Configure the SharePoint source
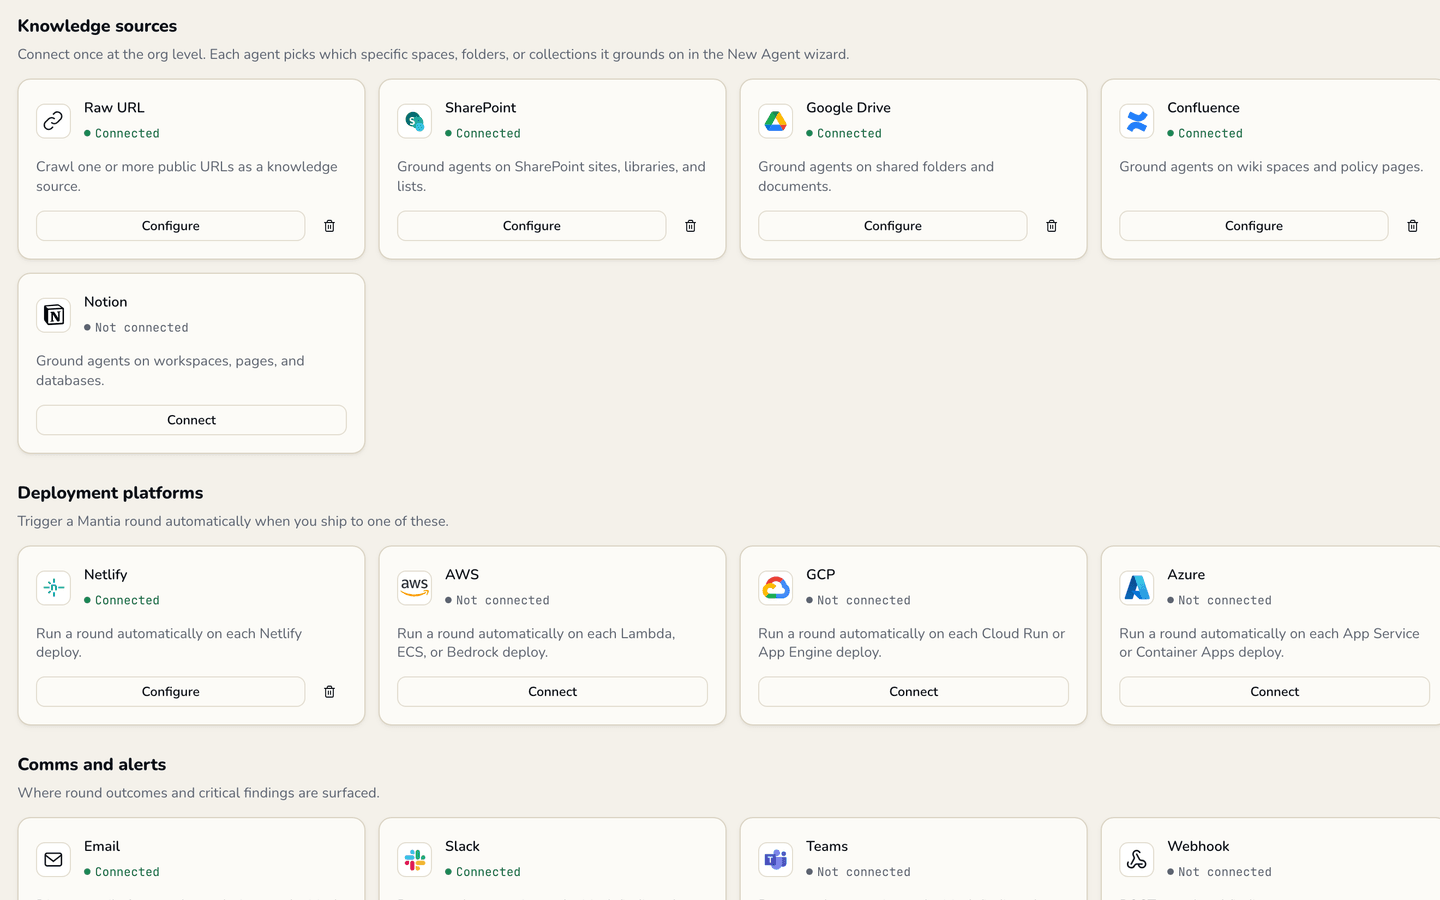The height and width of the screenshot is (900, 1440). [x=531, y=226]
